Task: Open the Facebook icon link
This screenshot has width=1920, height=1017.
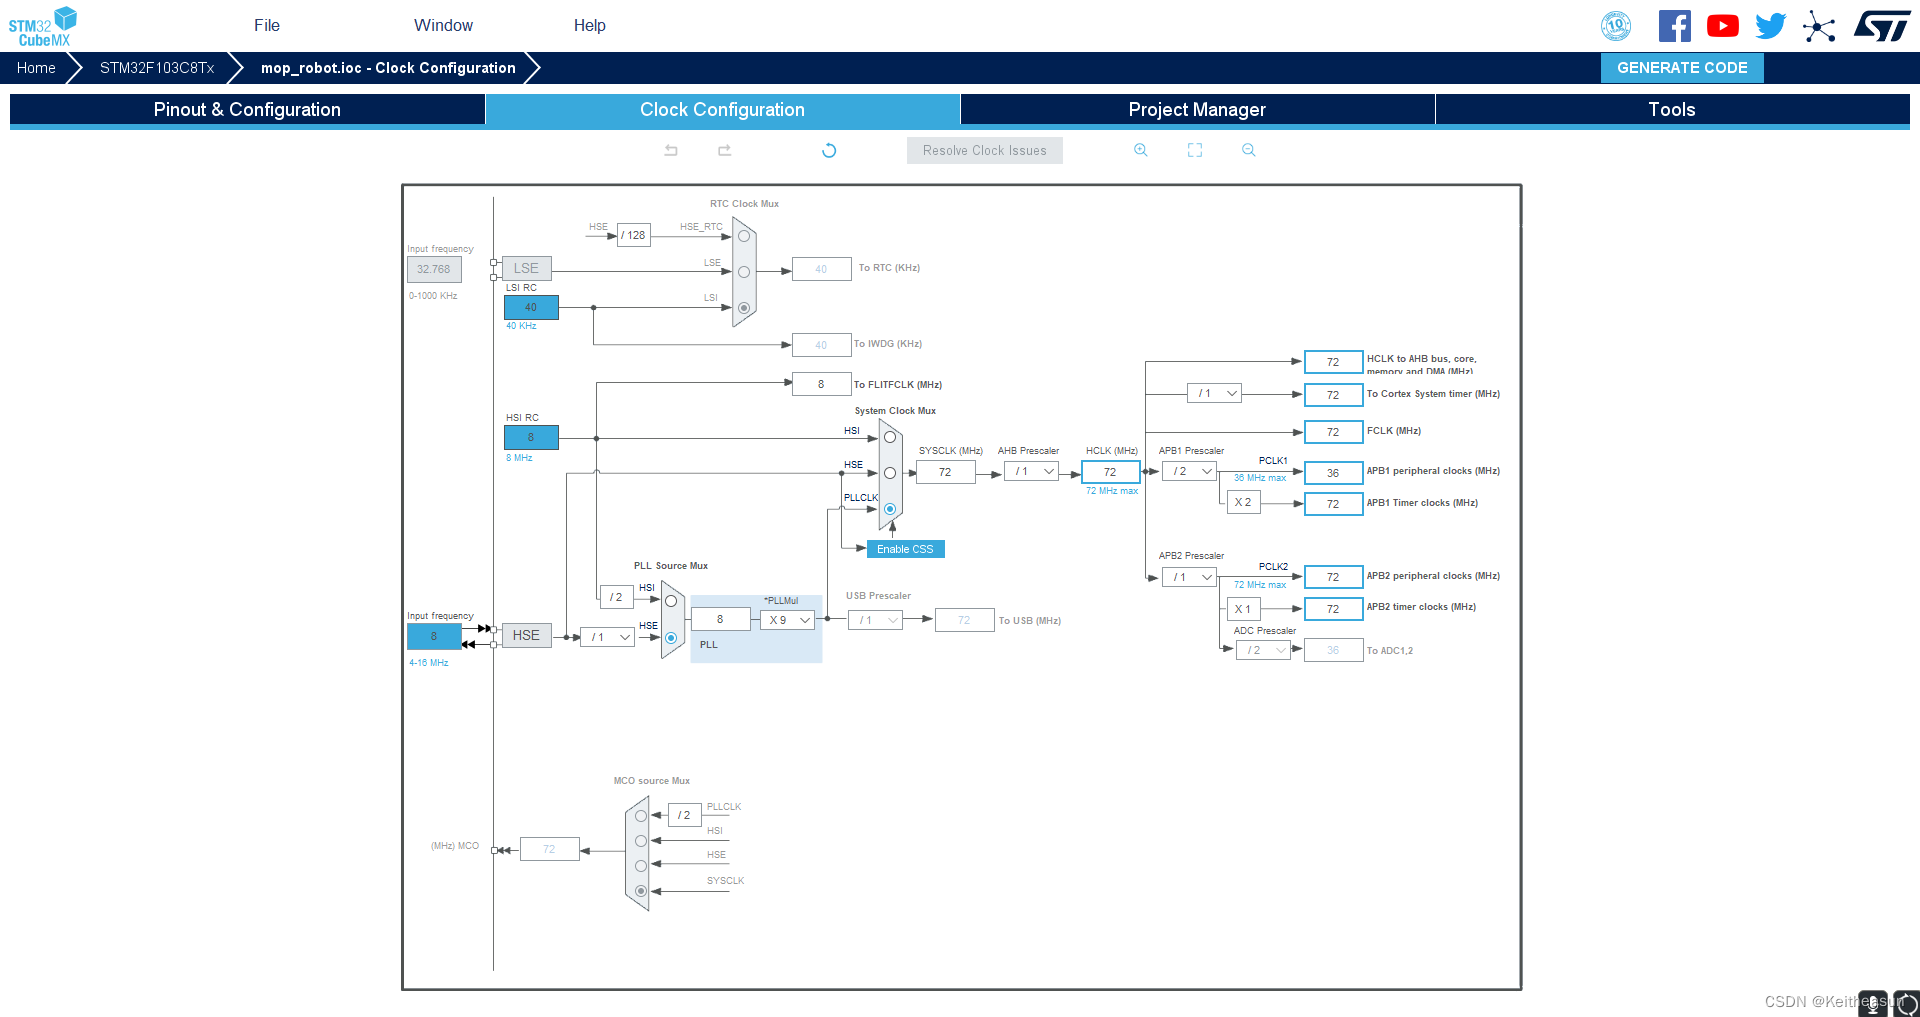Action: pos(1675,26)
